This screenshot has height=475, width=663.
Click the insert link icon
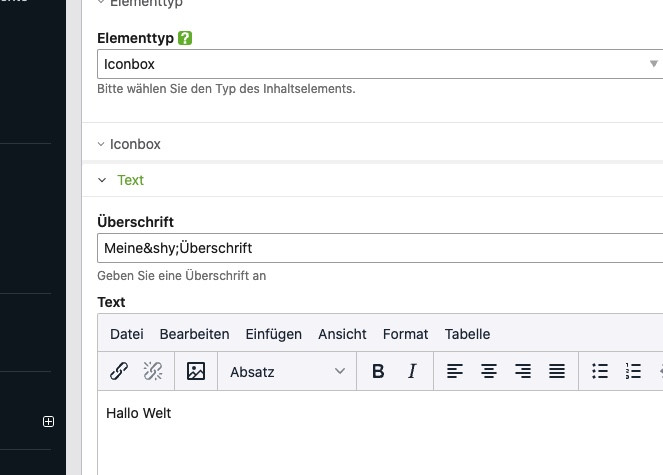pos(118,371)
